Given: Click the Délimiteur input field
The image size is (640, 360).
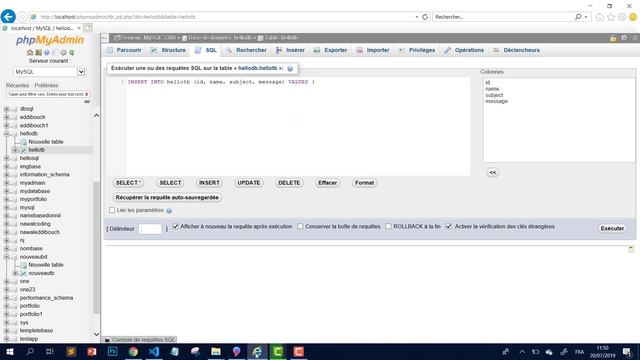Looking at the screenshot, I should pyautogui.click(x=150, y=229).
